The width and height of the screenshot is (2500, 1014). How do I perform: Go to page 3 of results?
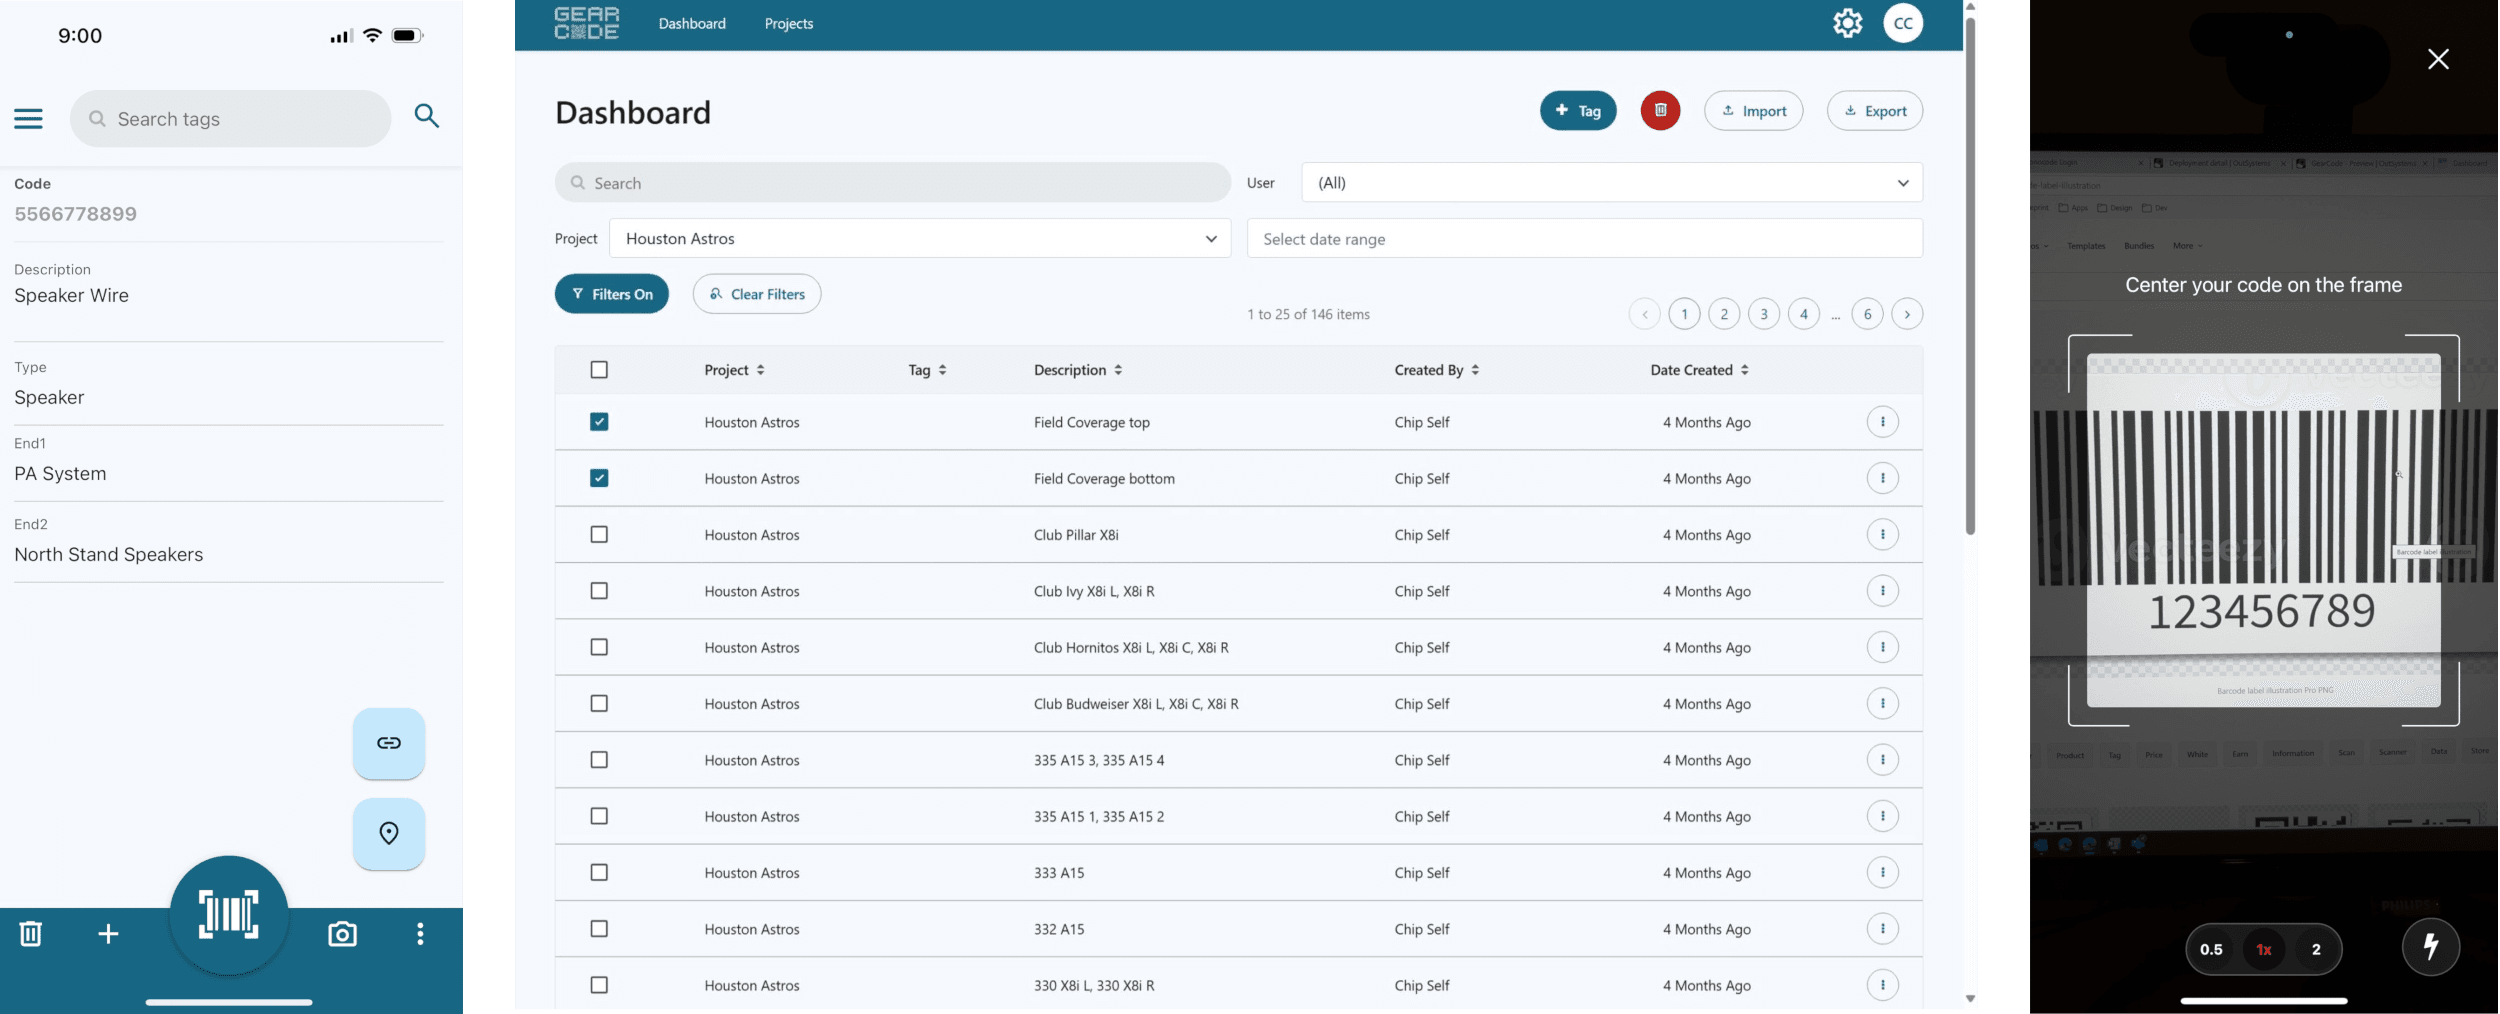click(1764, 314)
